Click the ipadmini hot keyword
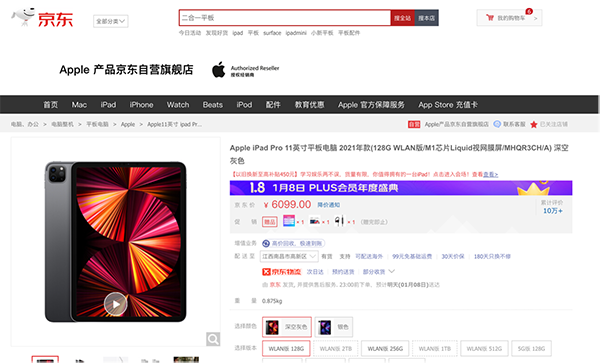The height and width of the screenshot is (363, 600). 296,33
